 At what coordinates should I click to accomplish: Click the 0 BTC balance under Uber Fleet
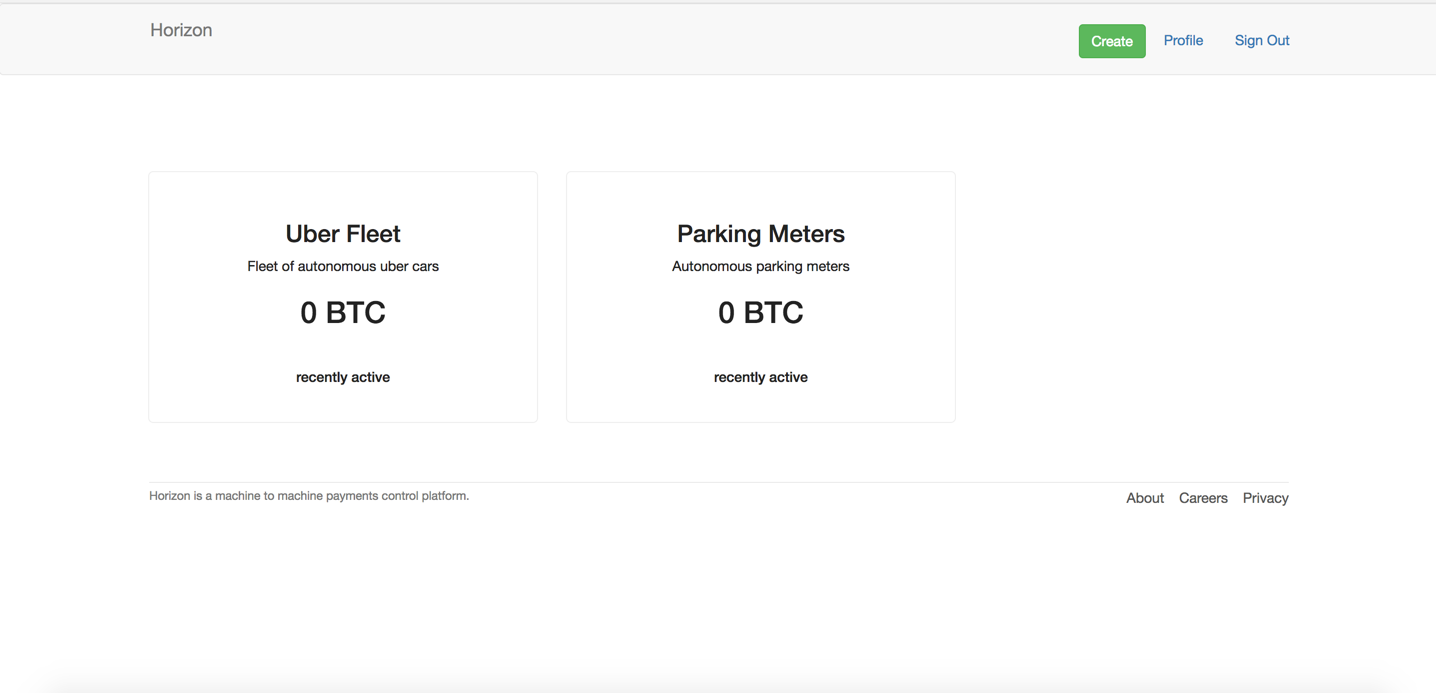click(x=344, y=313)
